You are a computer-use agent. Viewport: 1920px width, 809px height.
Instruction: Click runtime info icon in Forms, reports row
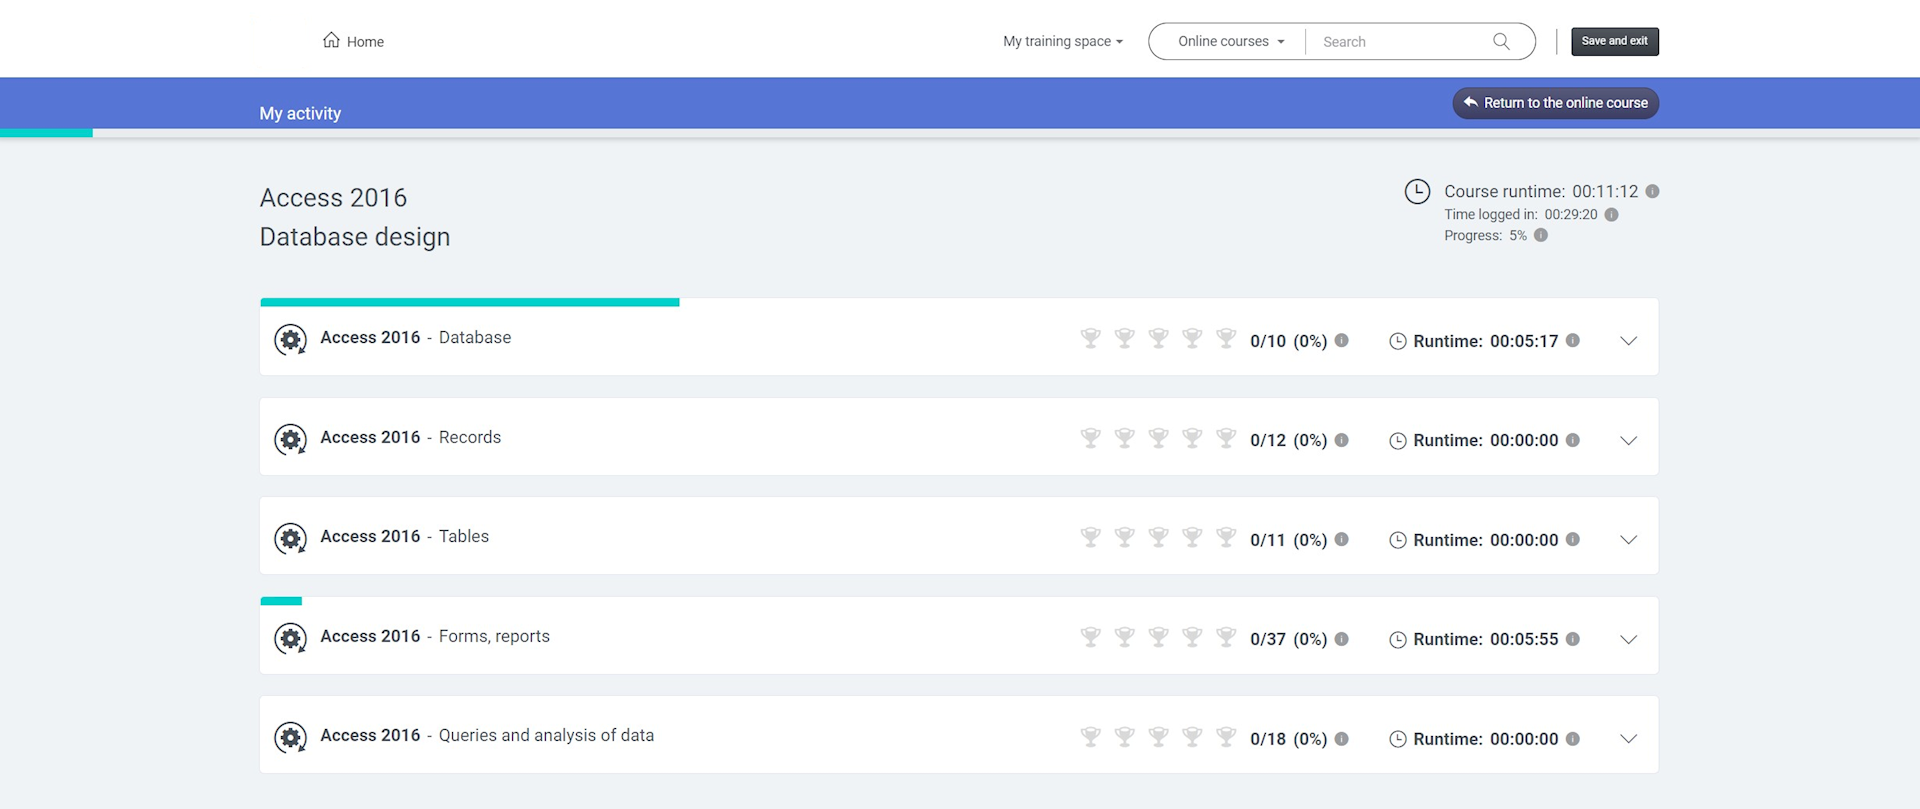(x=1573, y=638)
